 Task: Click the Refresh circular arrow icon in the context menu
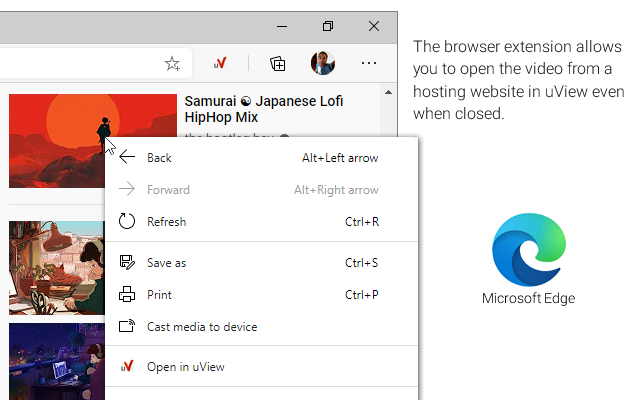tap(127, 222)
